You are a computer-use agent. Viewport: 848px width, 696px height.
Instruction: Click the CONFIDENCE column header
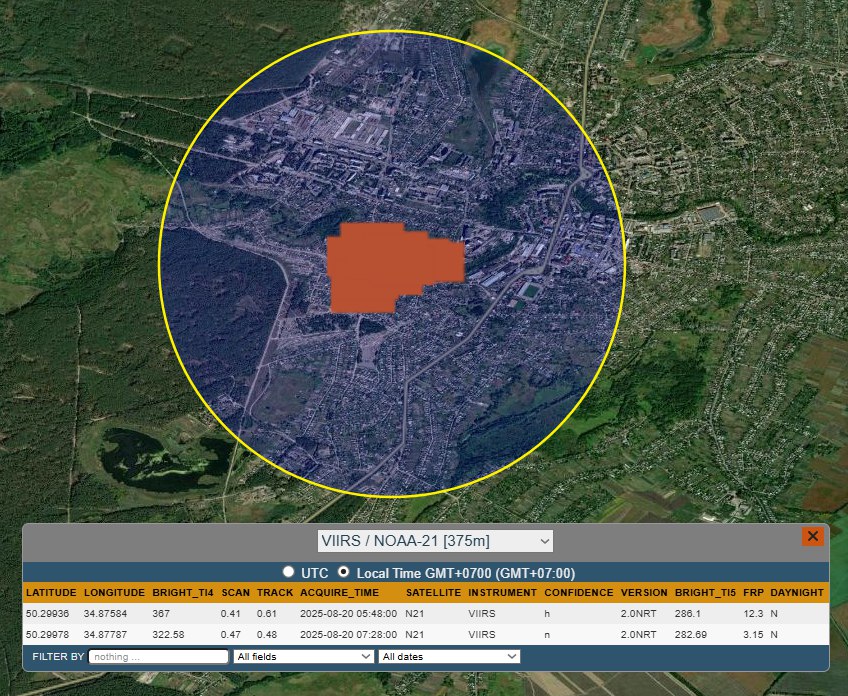pyautogui.click(x=578, y=593)
